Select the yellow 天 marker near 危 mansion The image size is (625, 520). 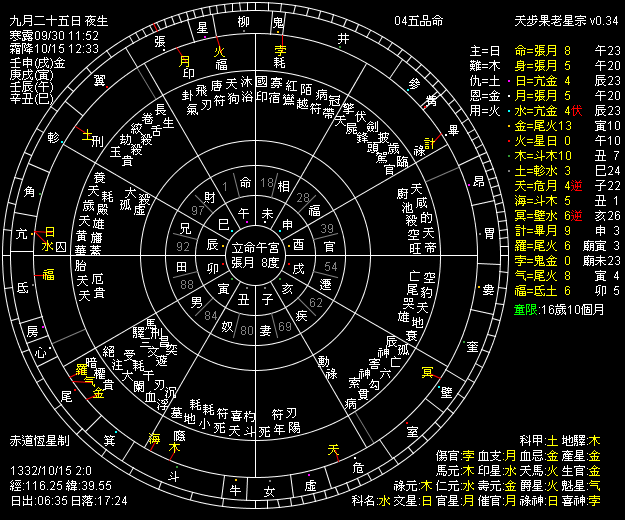(x=334, y=449)
